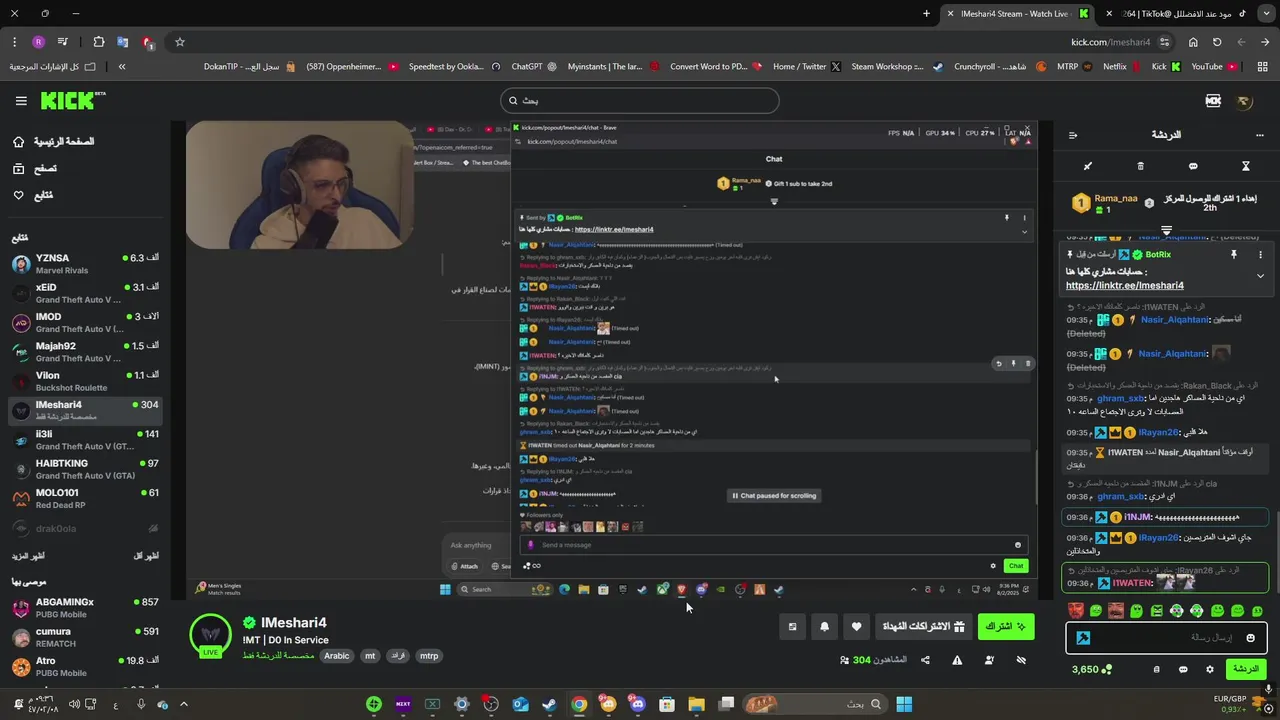
Task: Report stream with warning triangle icon
Action: pyautogui.click(x=957, y=660)
